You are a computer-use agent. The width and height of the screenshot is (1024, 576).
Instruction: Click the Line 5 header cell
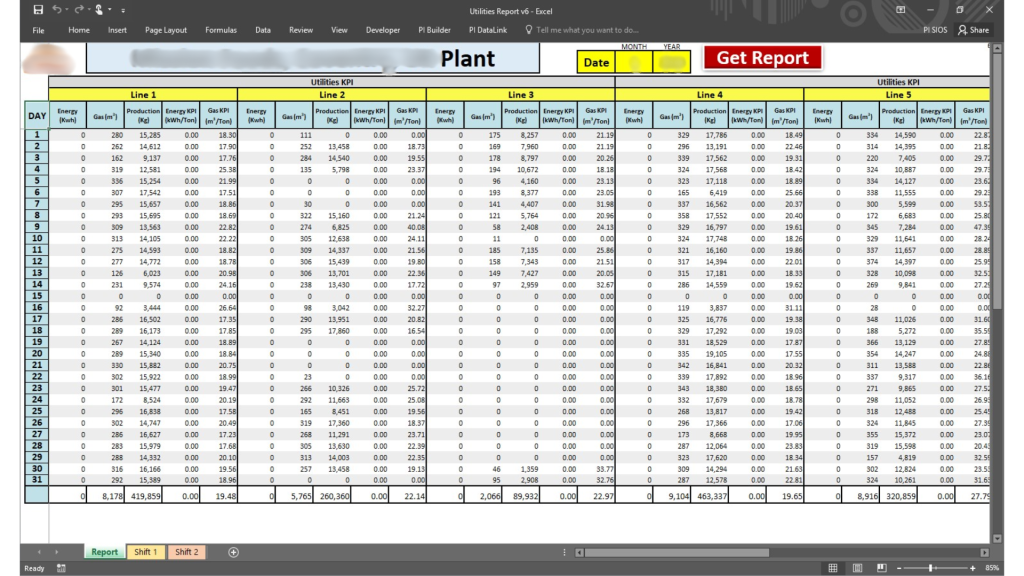[897, 95]
